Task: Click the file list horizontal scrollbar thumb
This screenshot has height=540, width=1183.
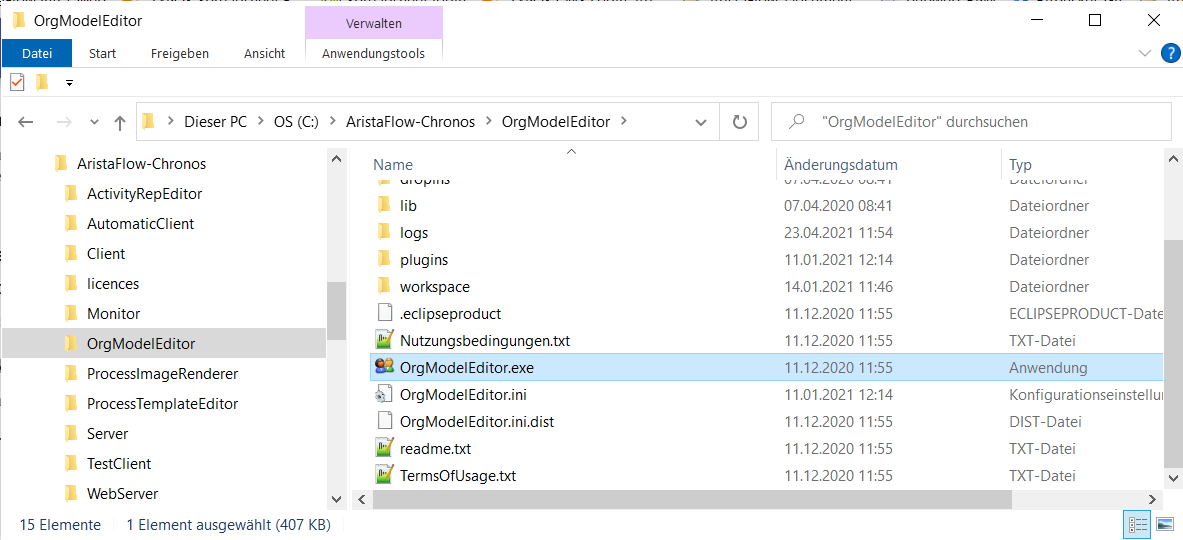Action: (x=690, y=499)
